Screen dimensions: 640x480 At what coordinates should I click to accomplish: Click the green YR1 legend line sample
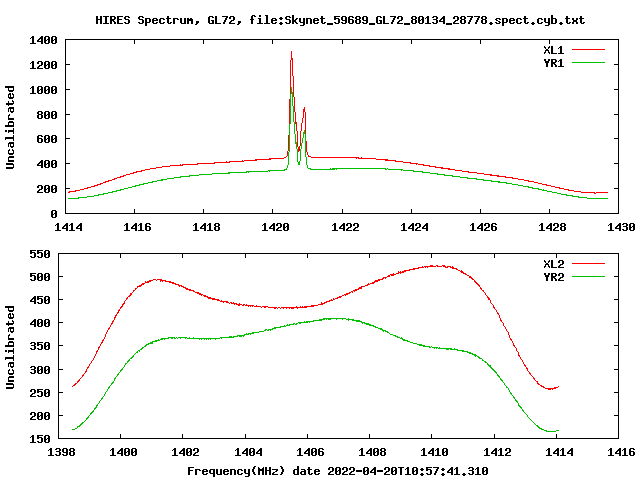point(588,63)
